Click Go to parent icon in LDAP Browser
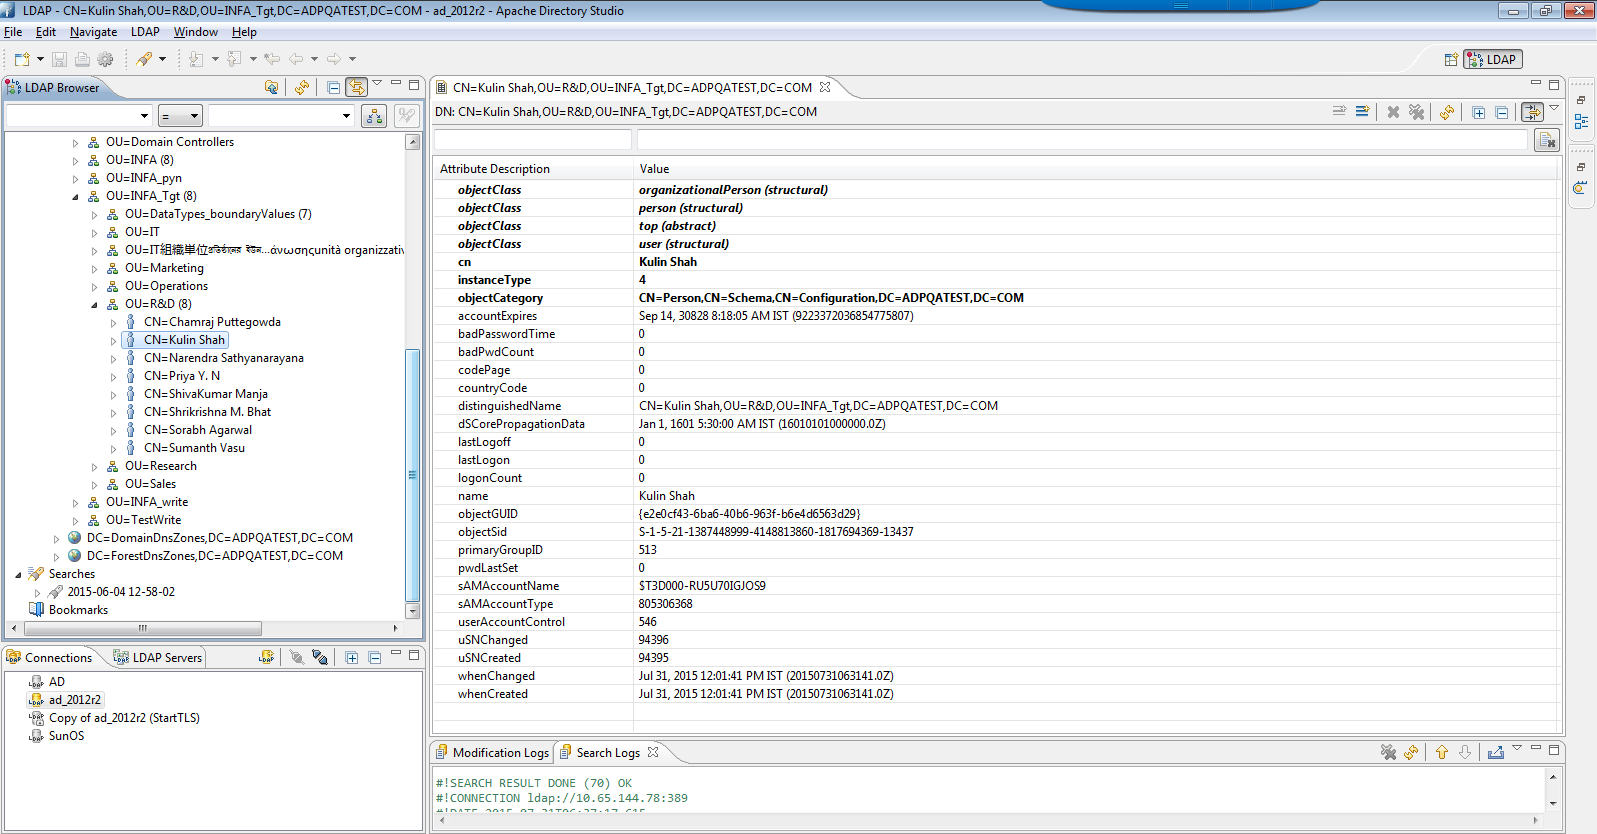Screen dimensions: 1597x834 271,87
